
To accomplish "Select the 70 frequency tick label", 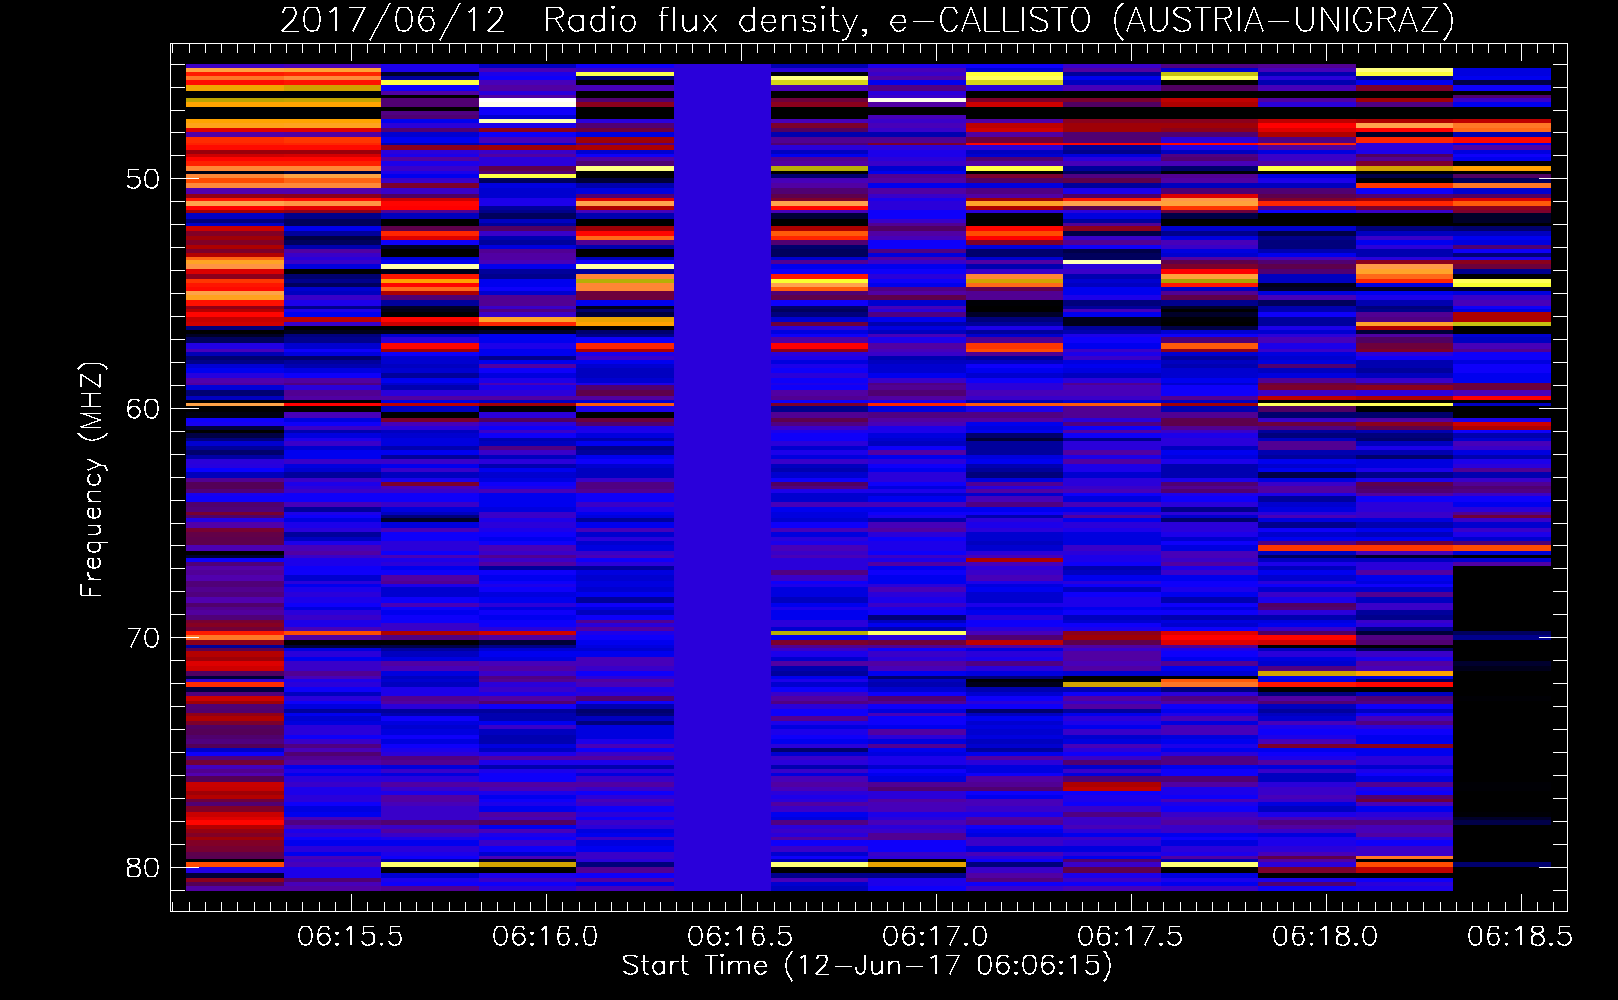I will (x=143, y=638).
